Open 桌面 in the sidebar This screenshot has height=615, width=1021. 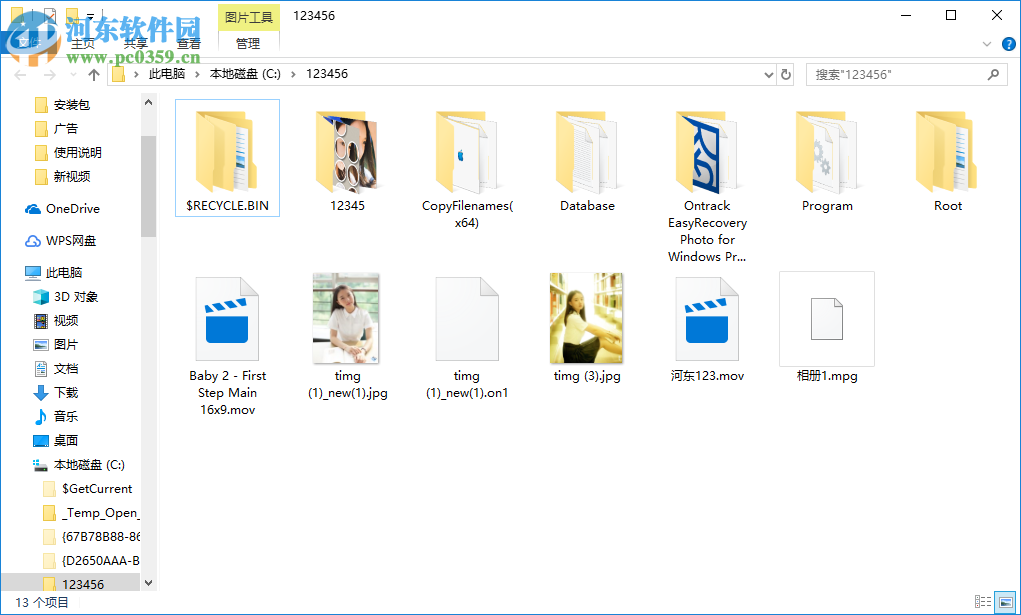56,440
